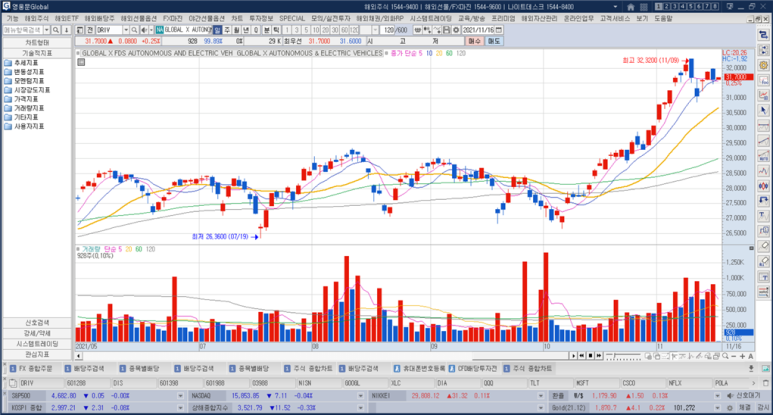Open the 차트 menu
The height and width of the screenshot is (415, 773).
click(x=237, y=18)
